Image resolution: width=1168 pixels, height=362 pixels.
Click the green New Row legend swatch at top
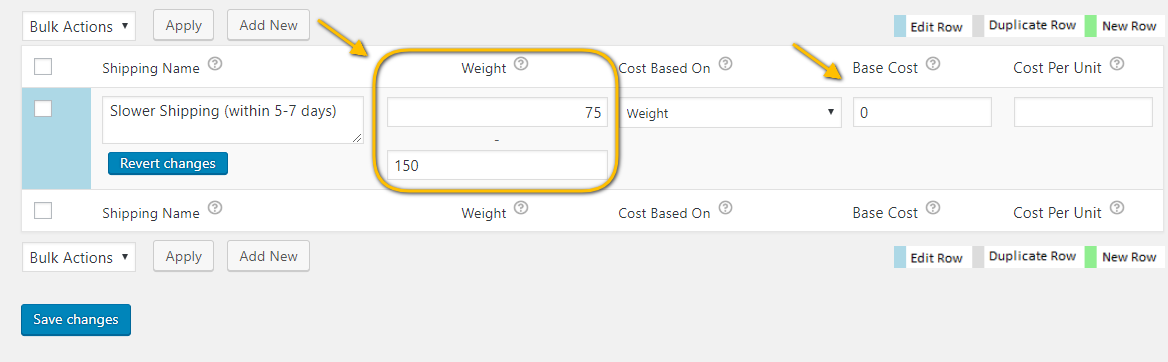point(1091,26)
